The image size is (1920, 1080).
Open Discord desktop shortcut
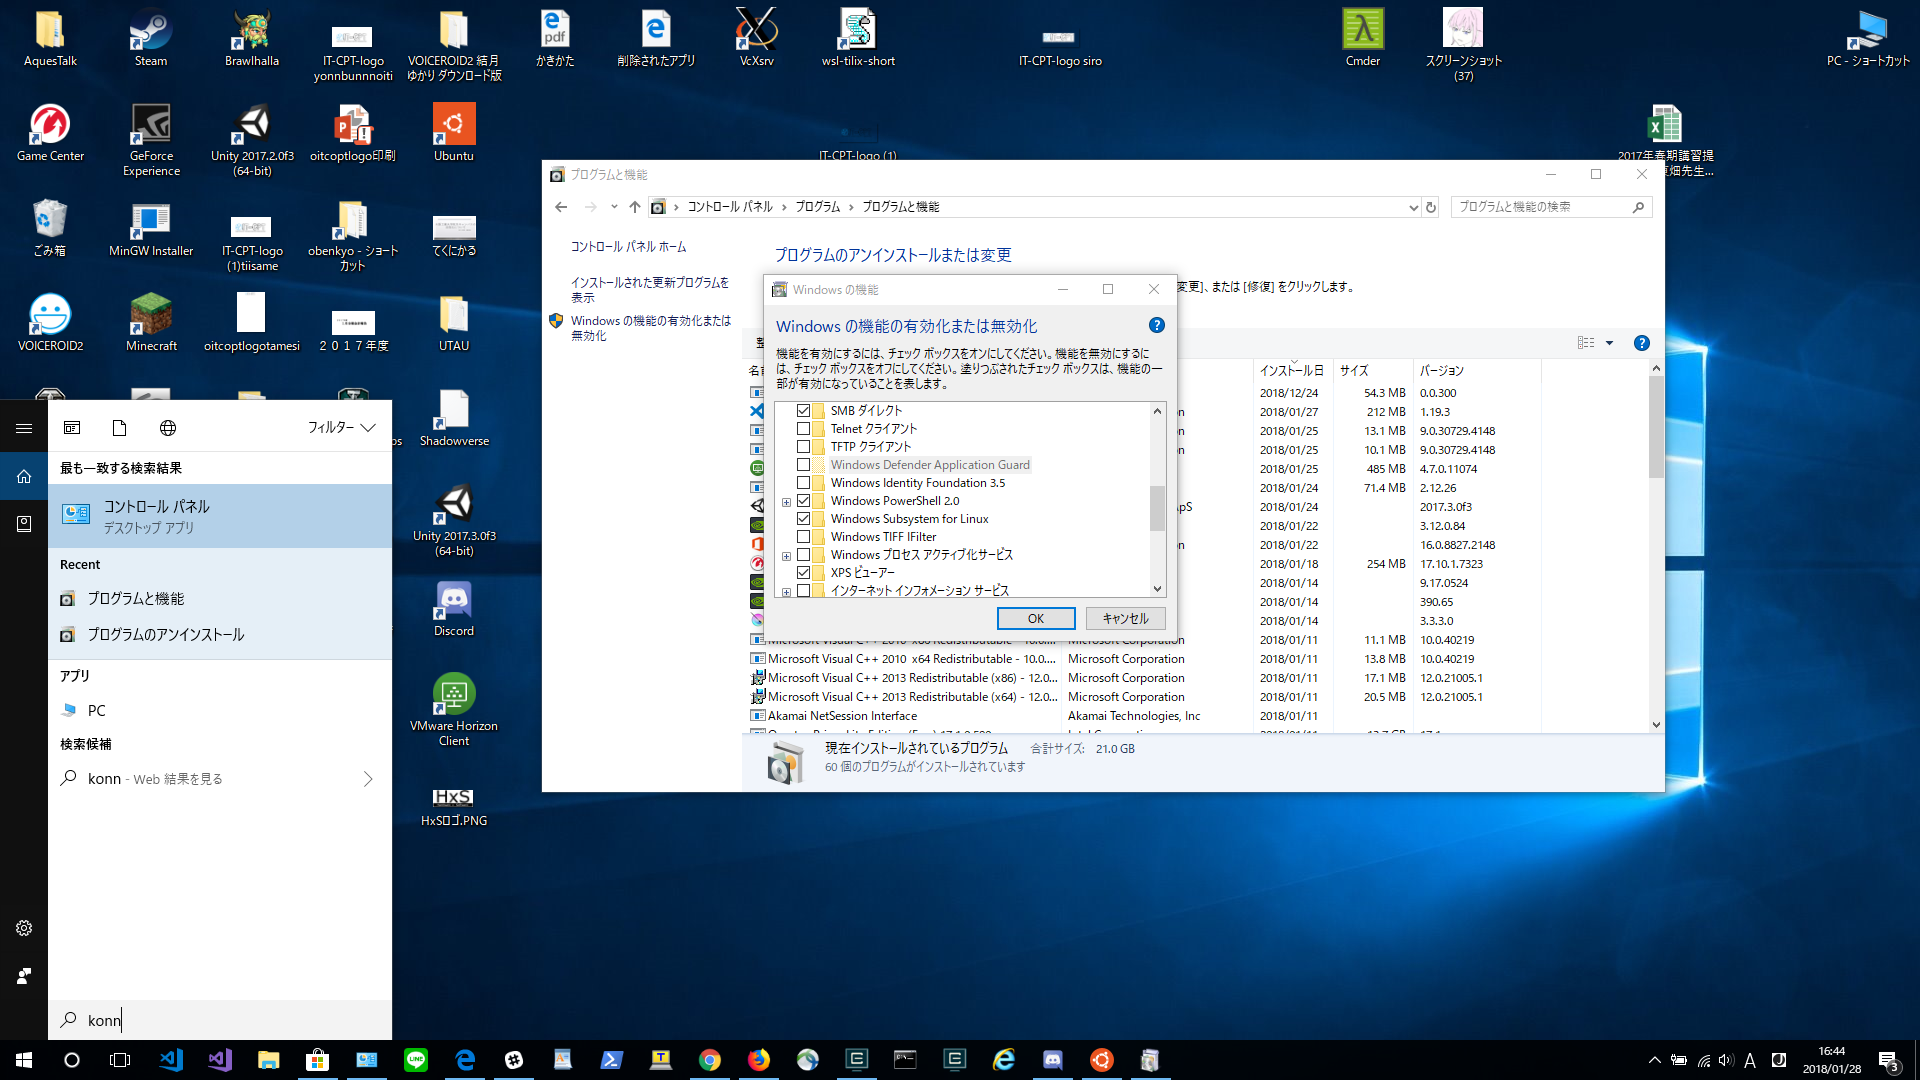tap(454, 606)
